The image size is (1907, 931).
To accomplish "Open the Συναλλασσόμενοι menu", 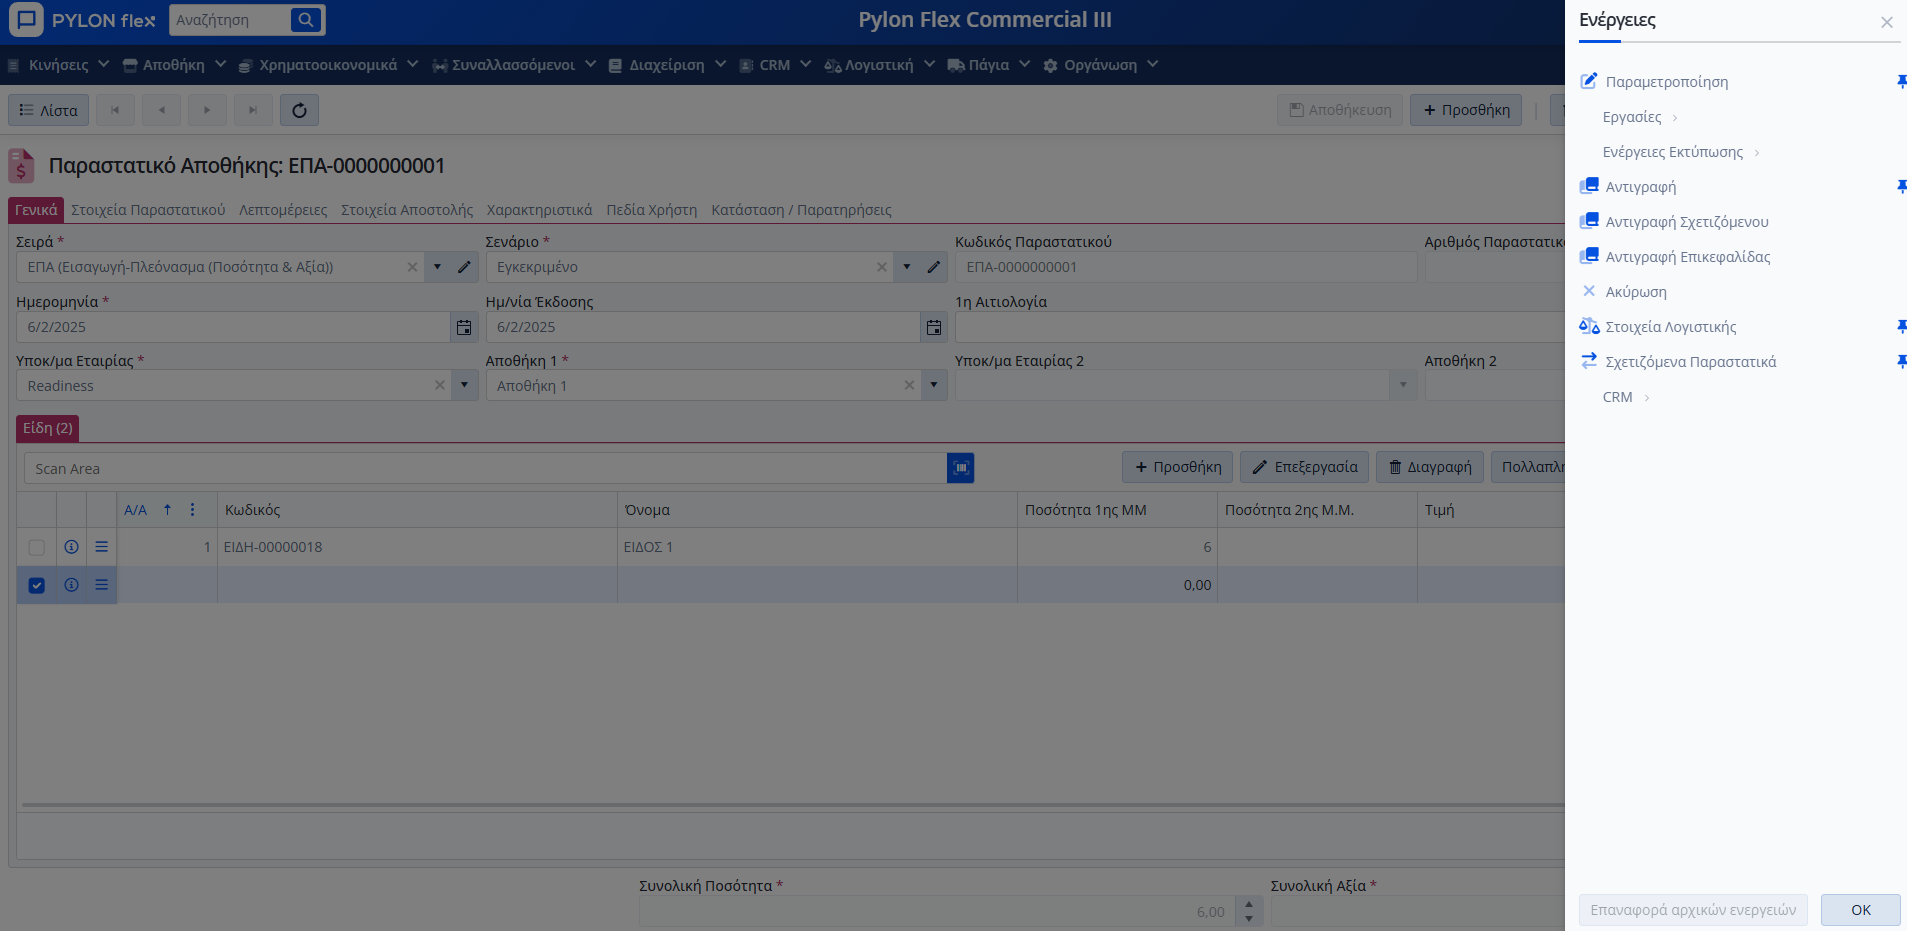I will 514,65.
